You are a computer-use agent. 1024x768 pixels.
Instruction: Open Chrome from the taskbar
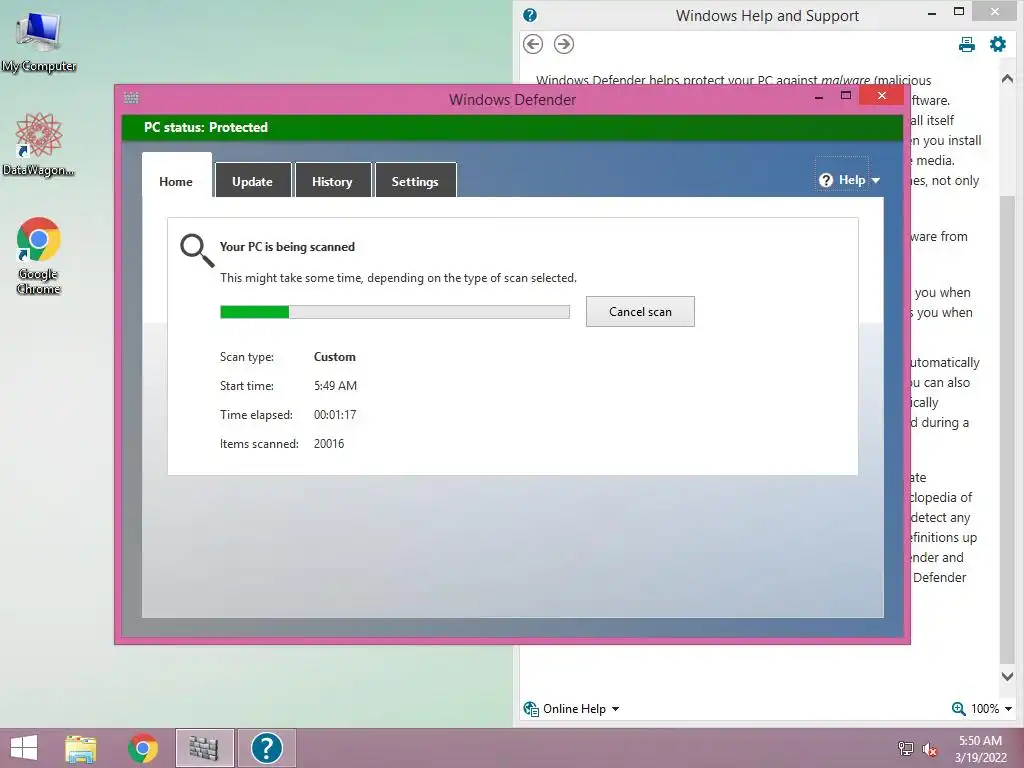(x=143, y=748)
